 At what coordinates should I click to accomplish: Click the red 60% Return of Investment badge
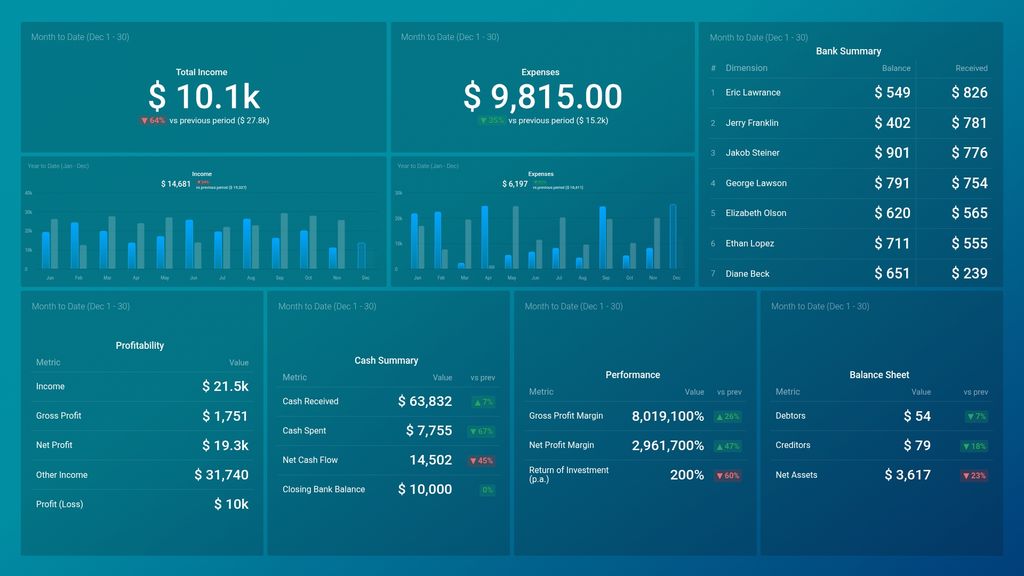pyautogui.click(x=728, y=475)
